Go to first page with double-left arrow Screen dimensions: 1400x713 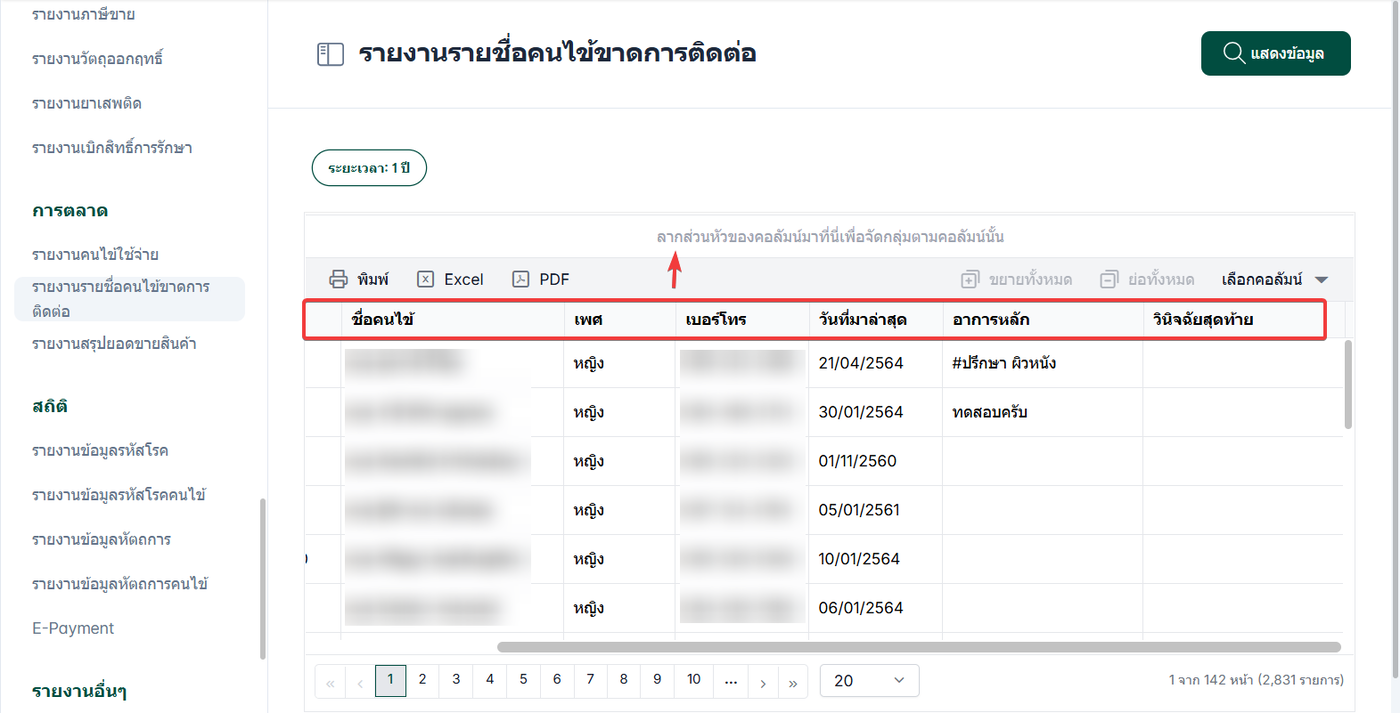330,682
